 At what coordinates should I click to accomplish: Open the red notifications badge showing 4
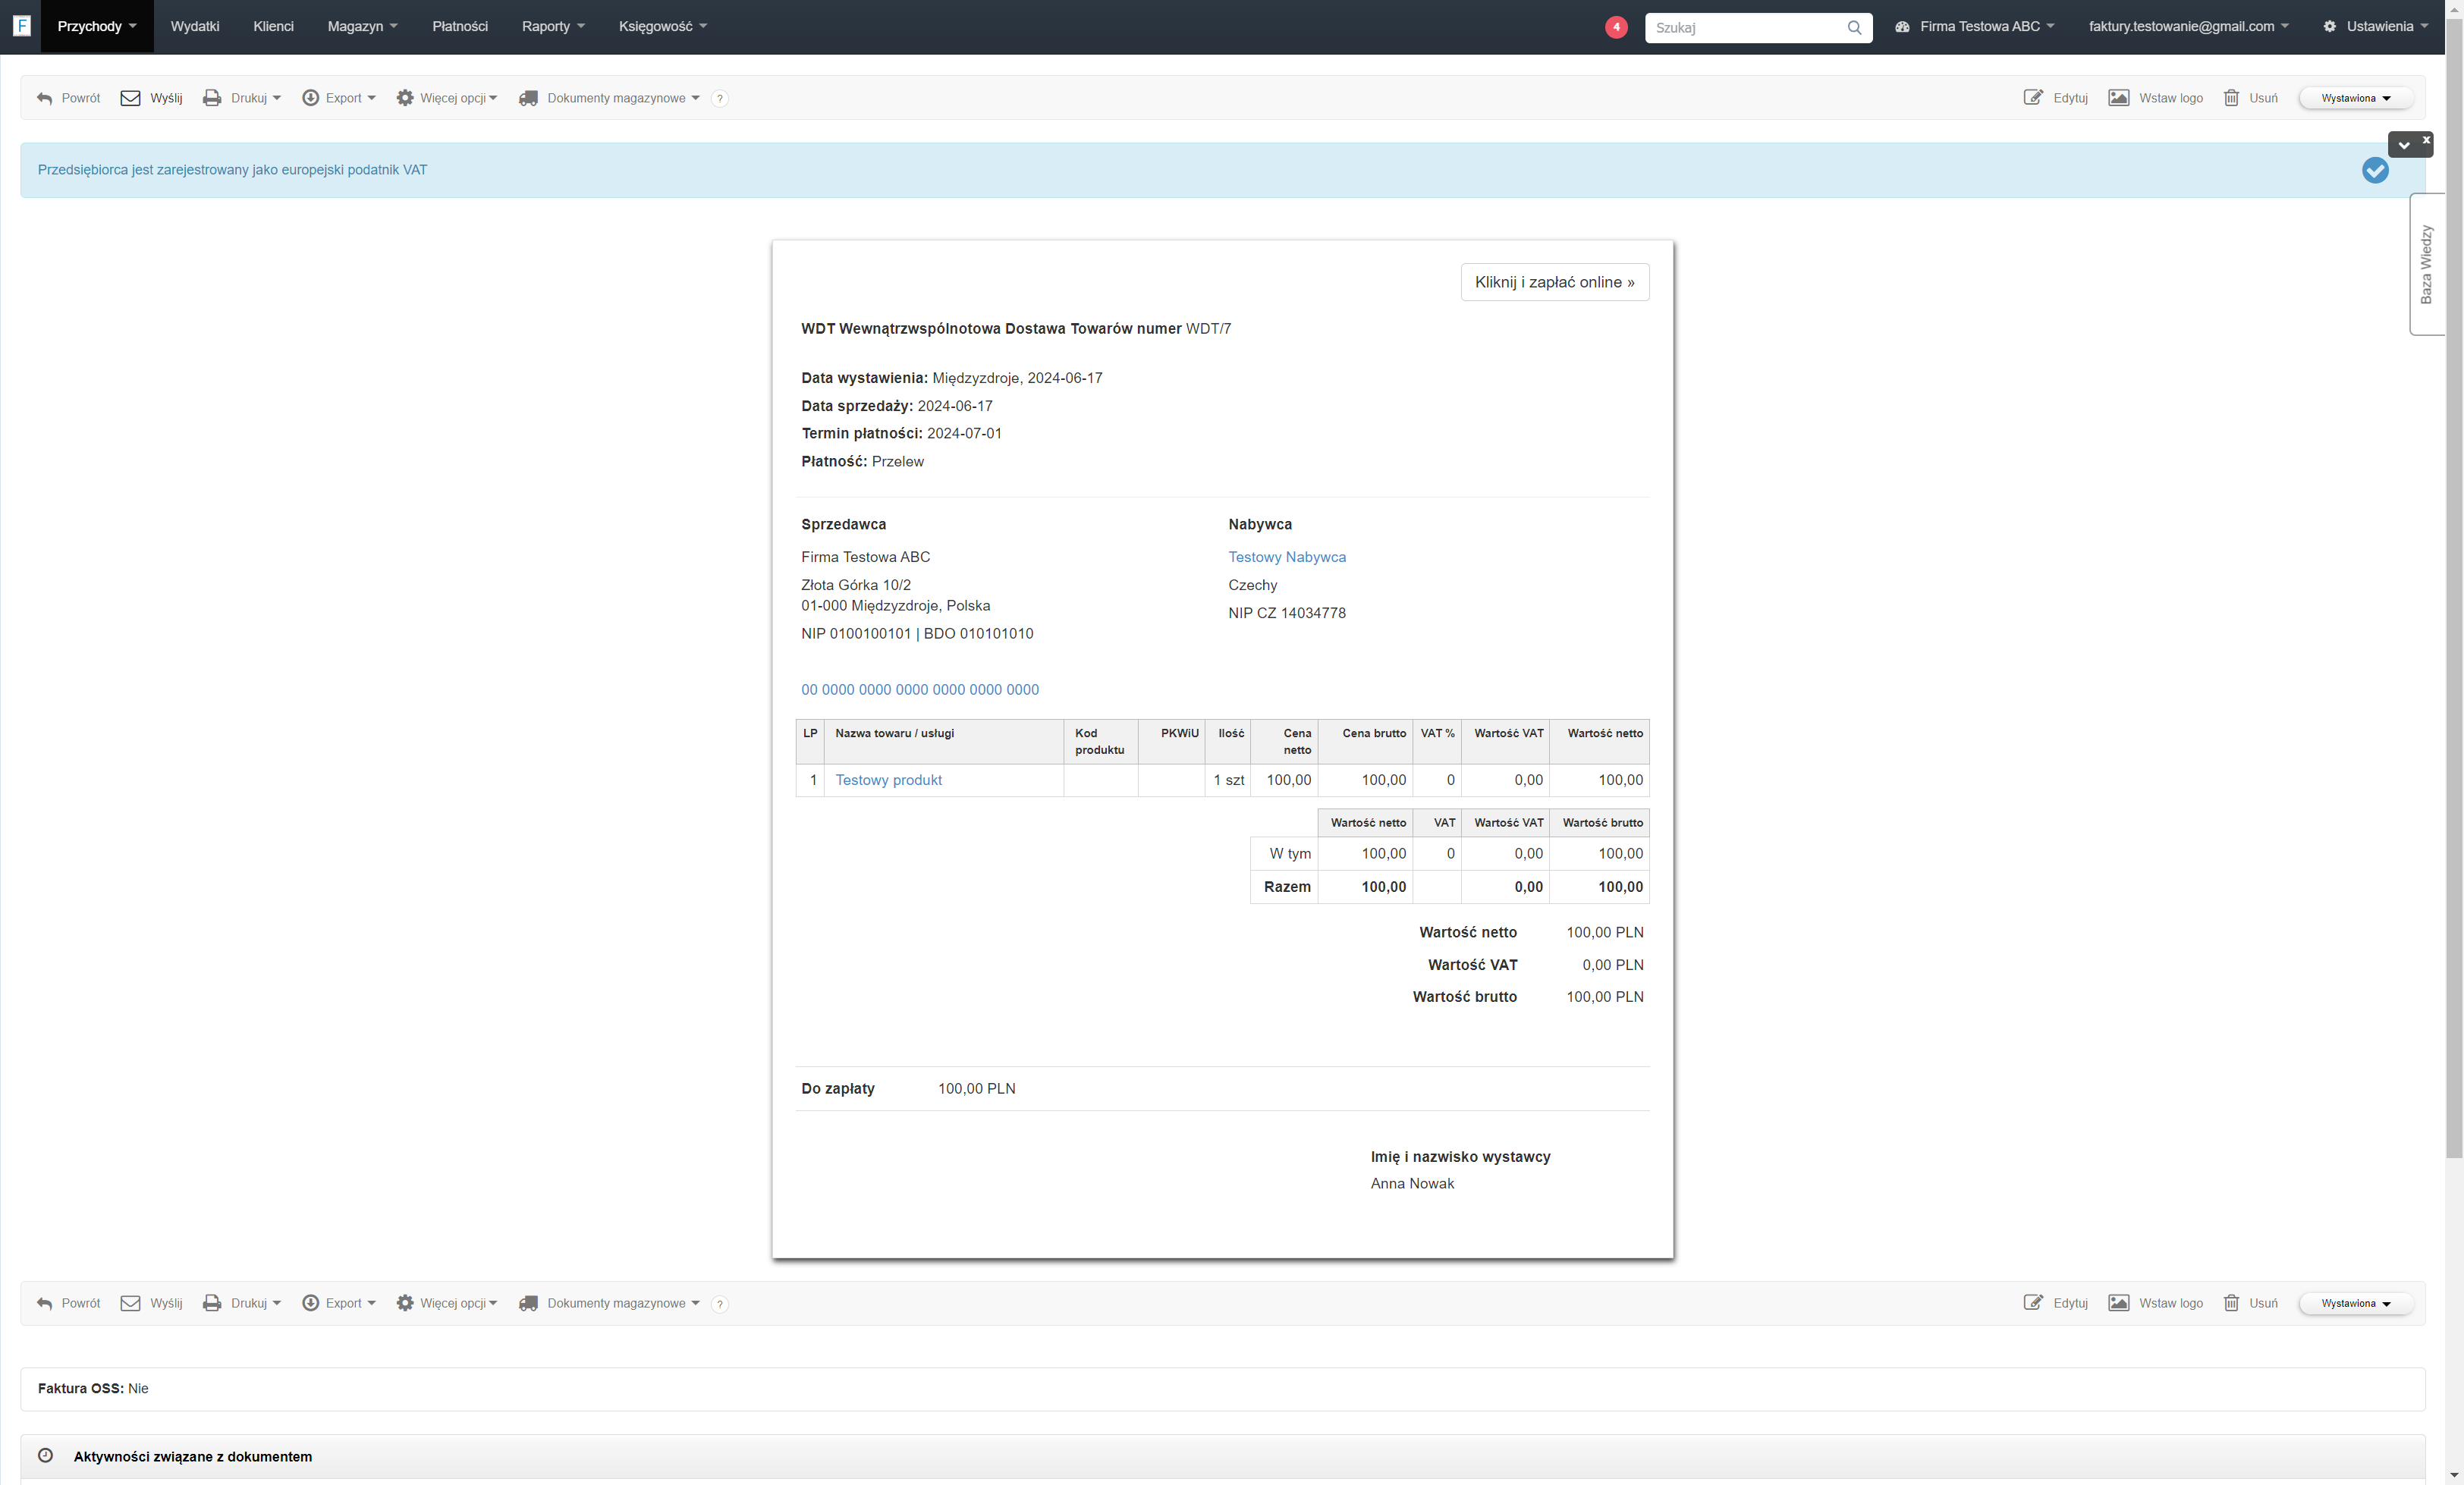[1616, 27]
